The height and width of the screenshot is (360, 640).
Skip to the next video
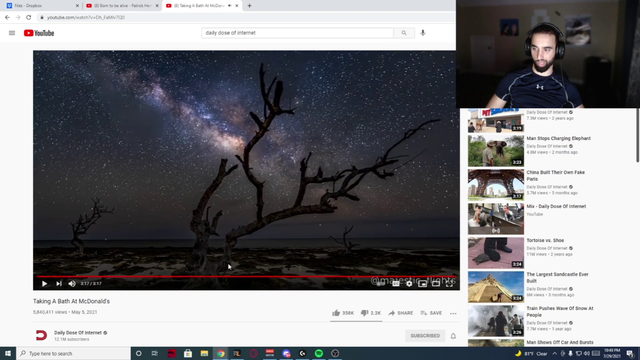59,284
